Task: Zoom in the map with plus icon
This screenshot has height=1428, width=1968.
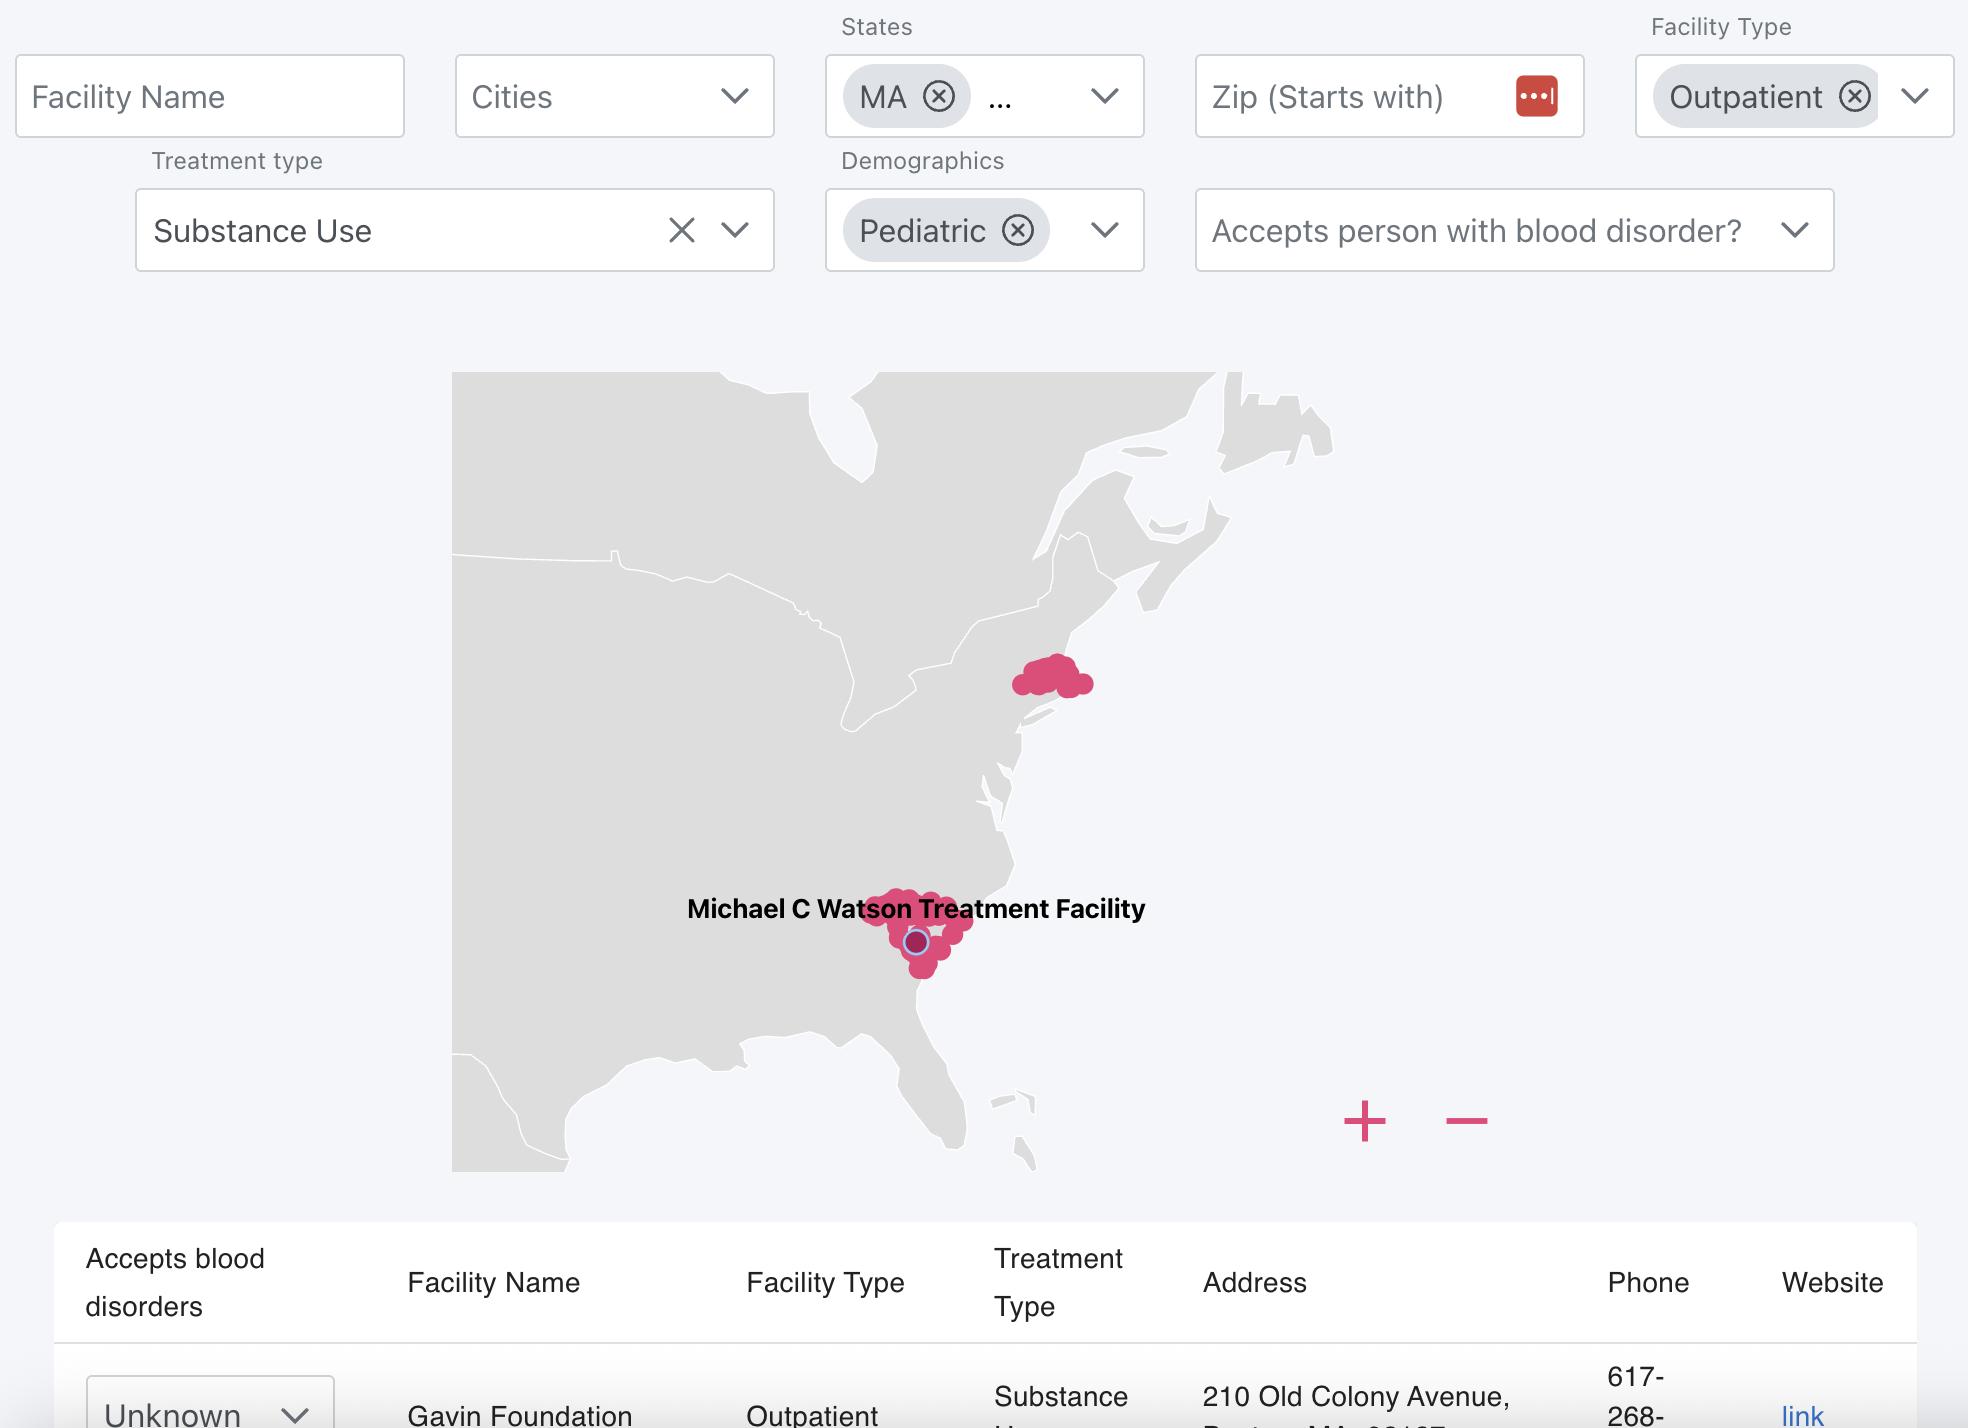Action: [x=1364, y=1121]
